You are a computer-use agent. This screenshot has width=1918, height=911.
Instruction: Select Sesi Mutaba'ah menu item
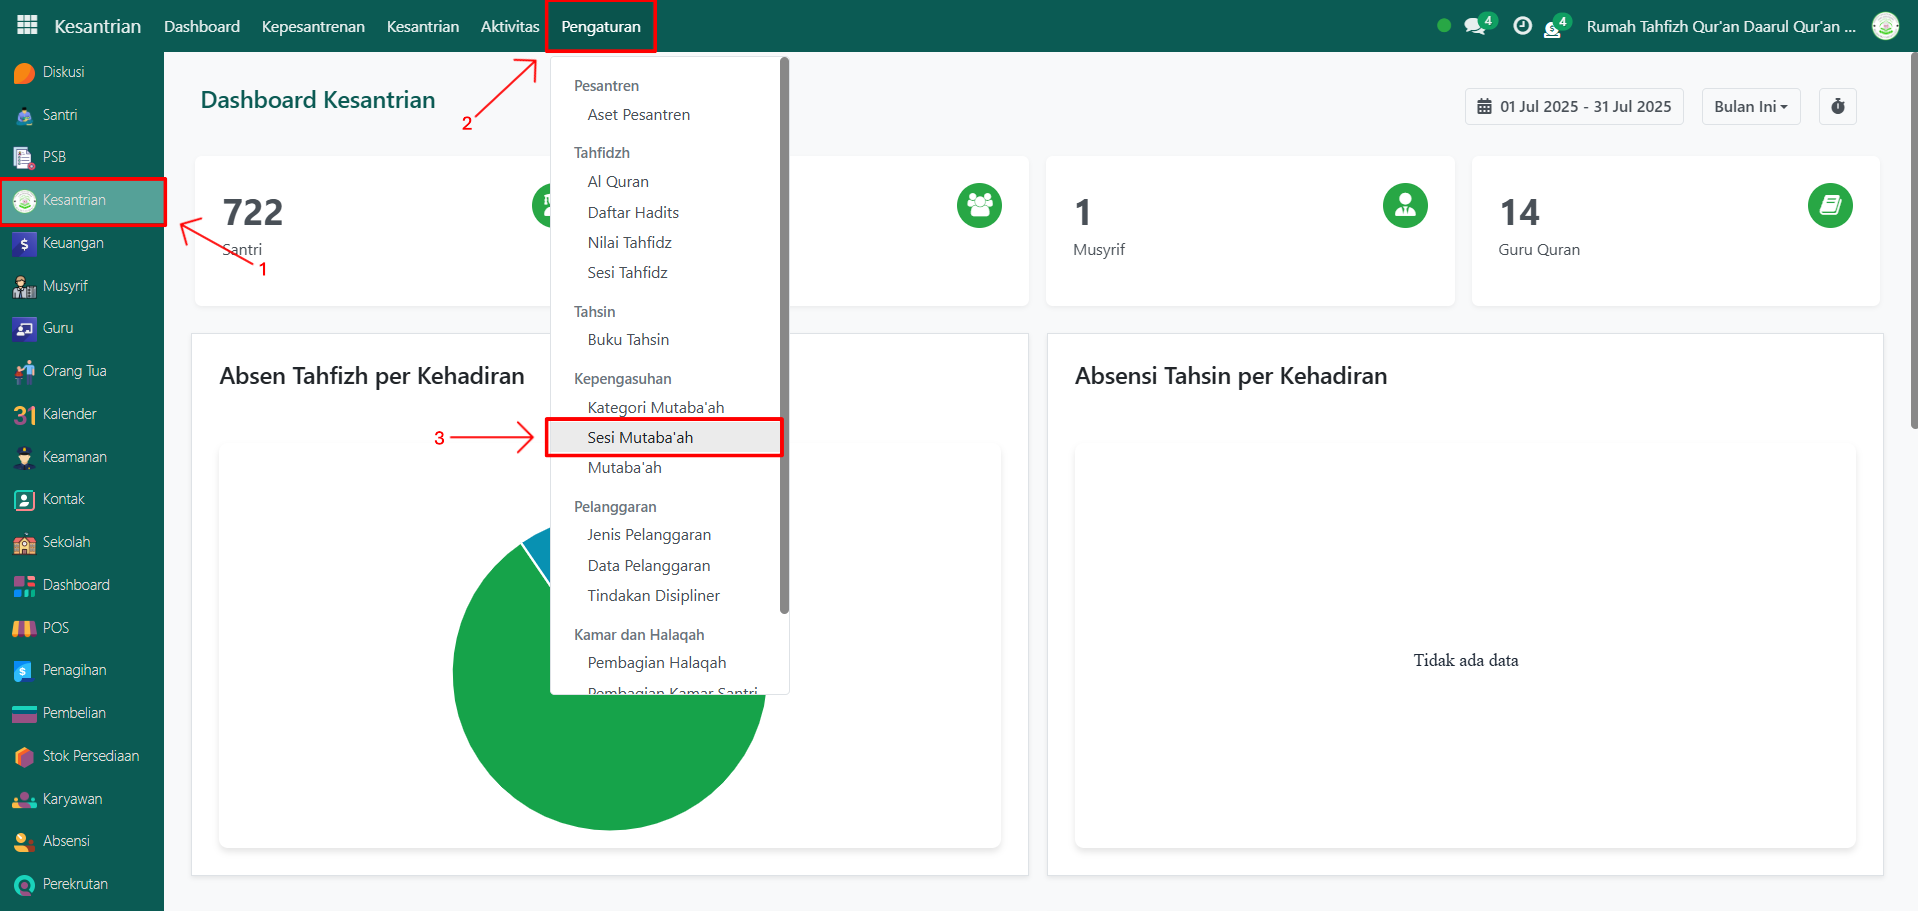(x=640, y=438)
